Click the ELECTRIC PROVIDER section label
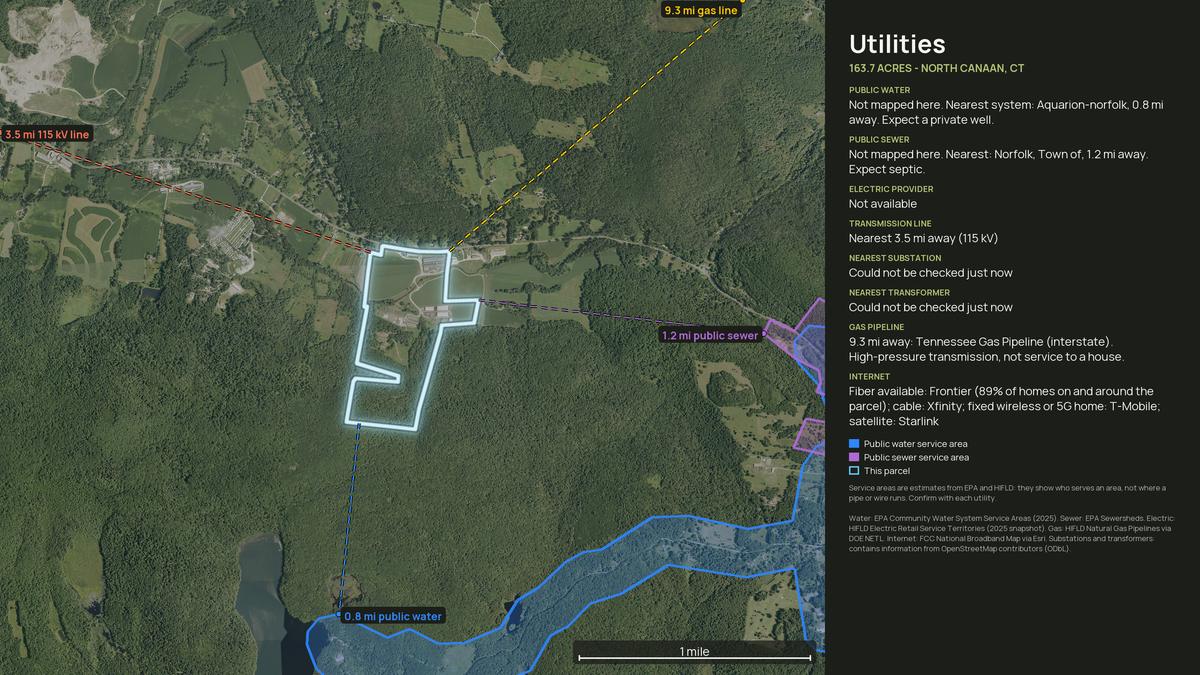This screenshot has width=1200, height=675. click(891, 189)
